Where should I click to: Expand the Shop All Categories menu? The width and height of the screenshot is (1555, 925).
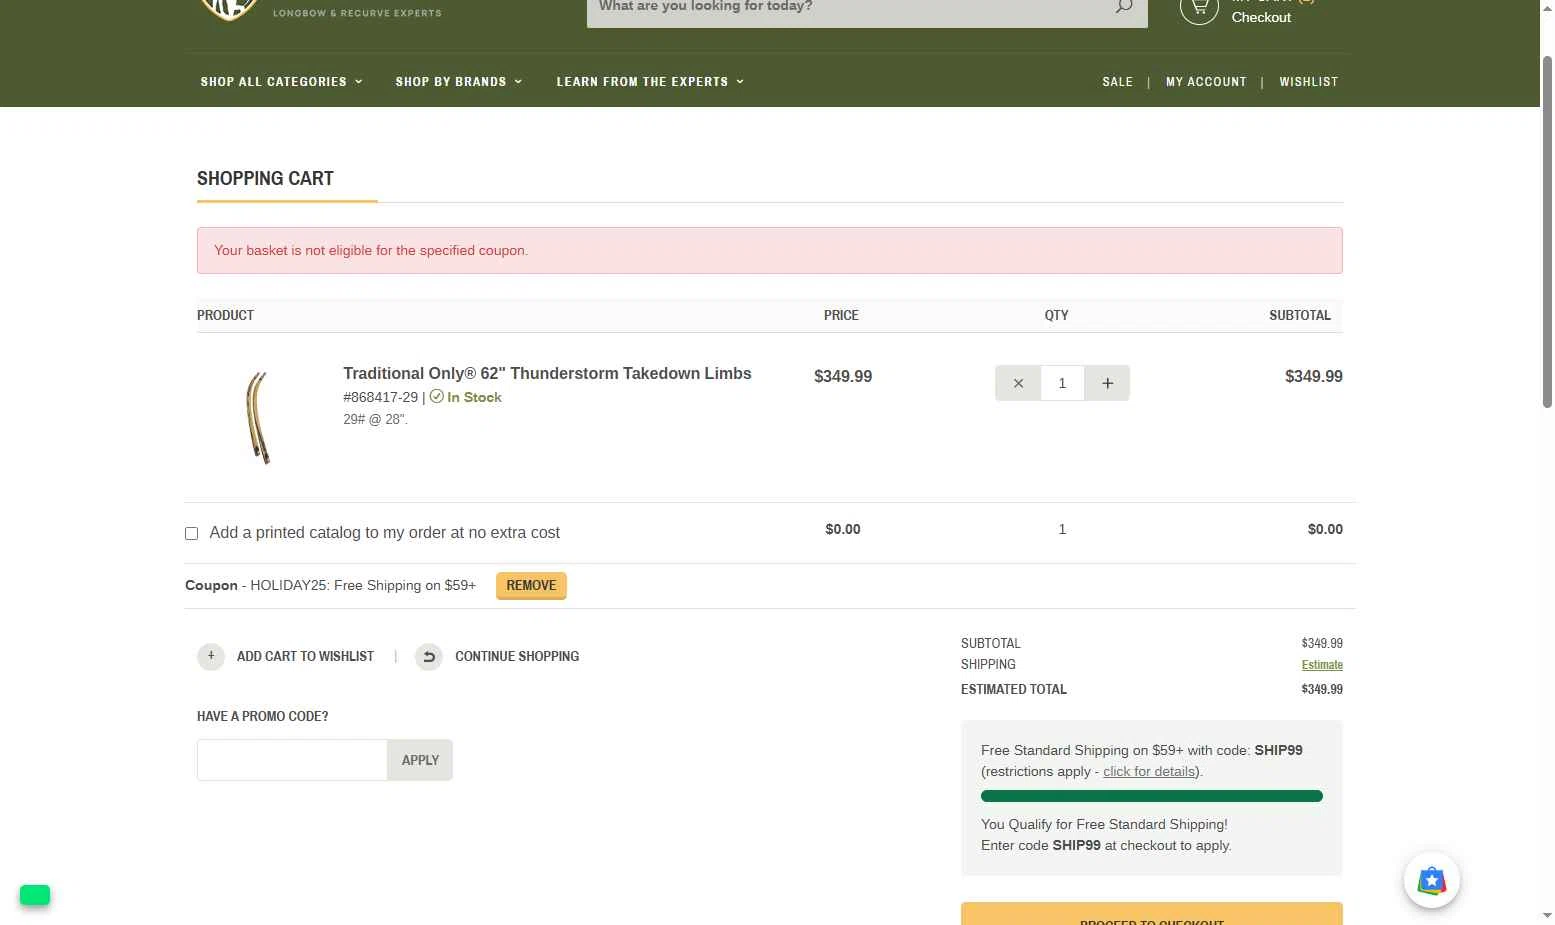point(281,82)
